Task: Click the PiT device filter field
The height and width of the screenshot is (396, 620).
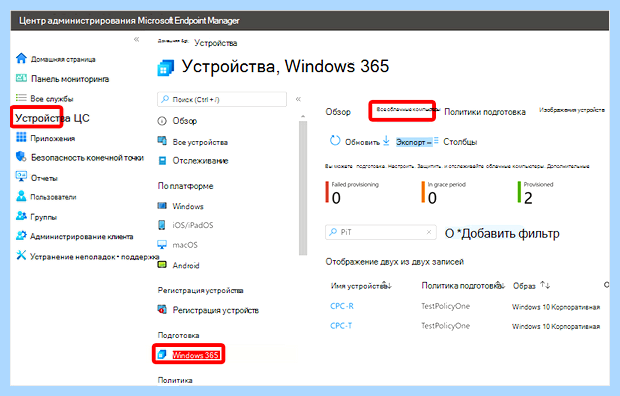Action: click(x=380, y=232)
